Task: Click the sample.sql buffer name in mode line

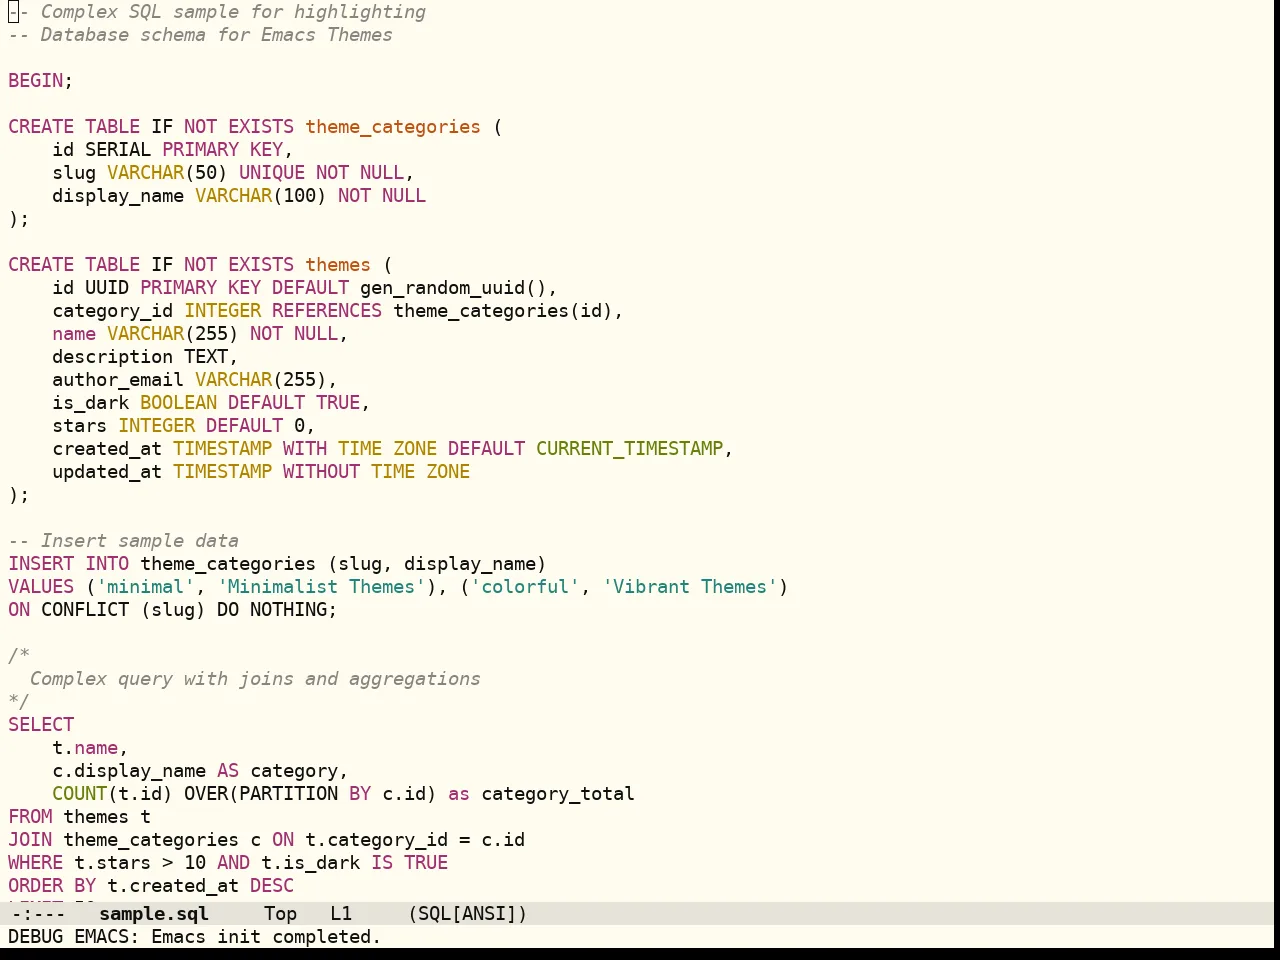Action: pyautogui.click(x=154, y=914)
